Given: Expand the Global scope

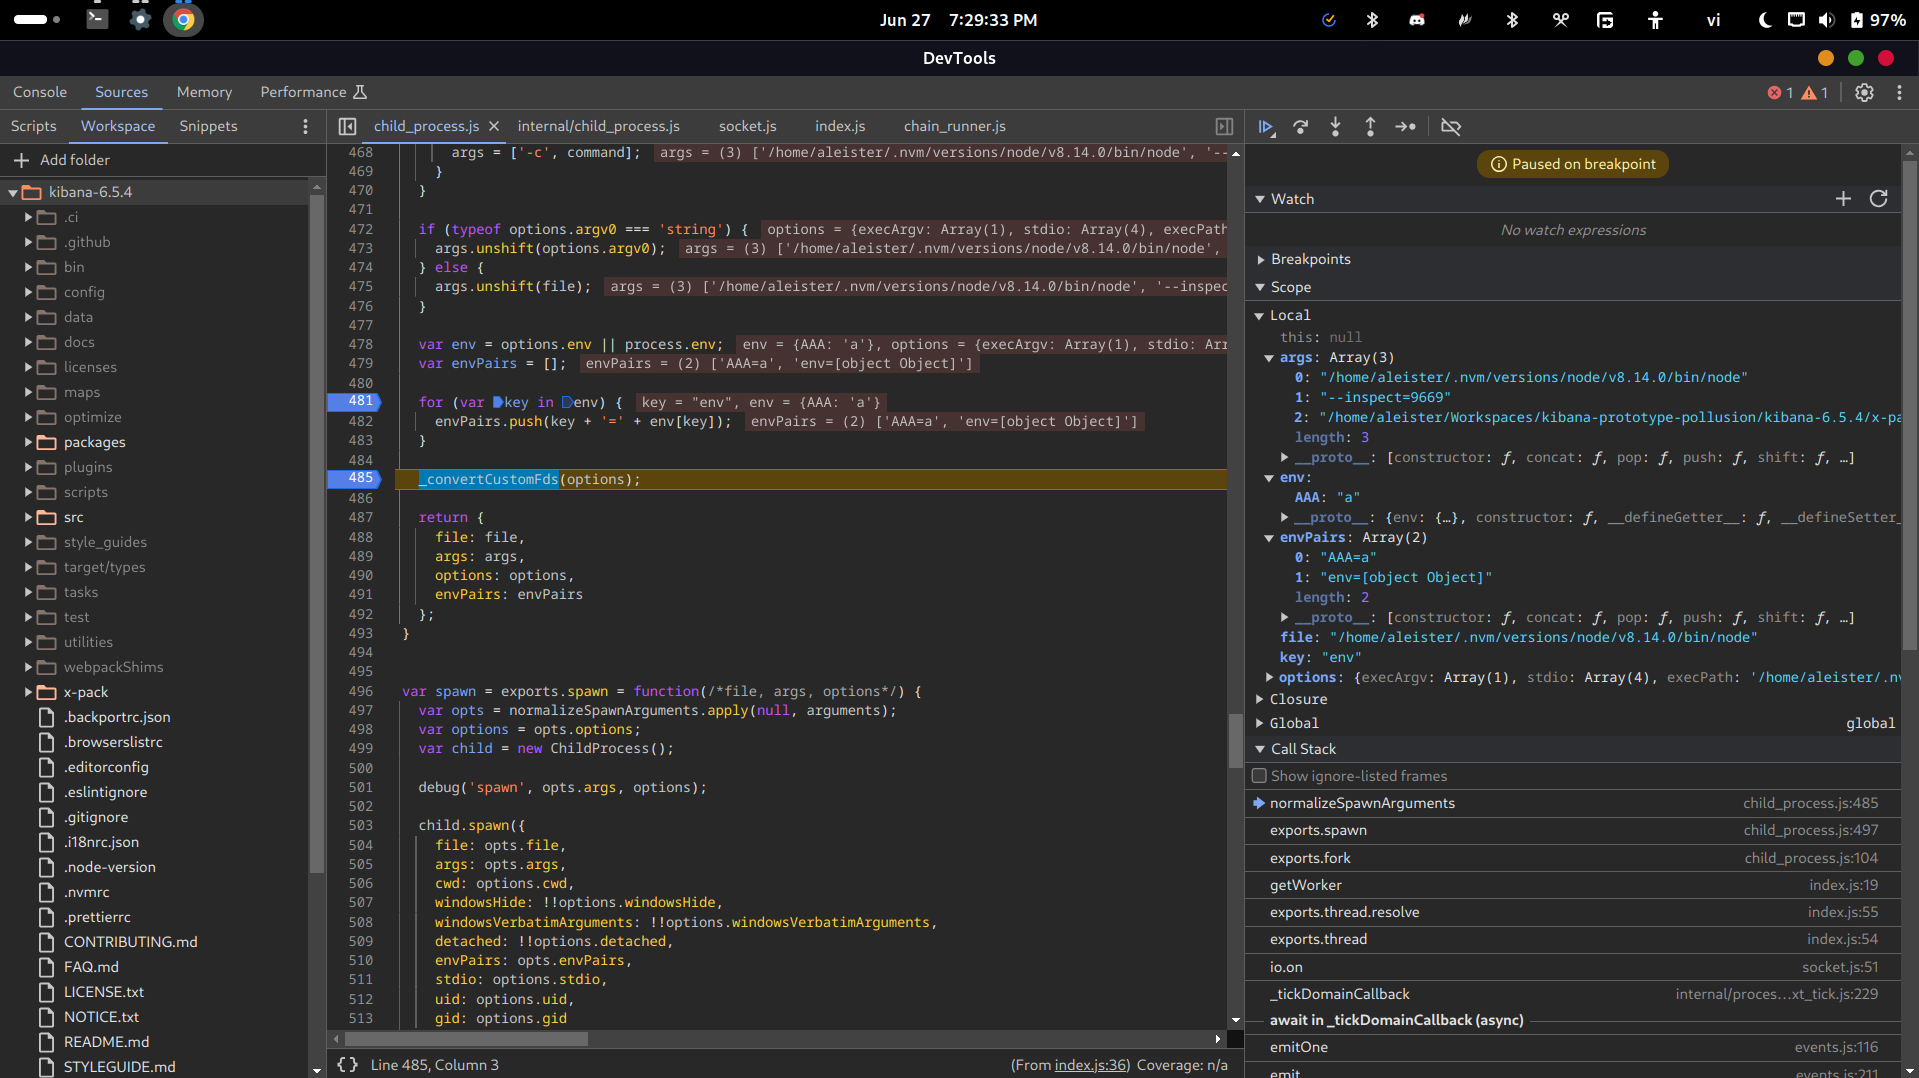Looking at the screenshot, I should point(1261,723).
